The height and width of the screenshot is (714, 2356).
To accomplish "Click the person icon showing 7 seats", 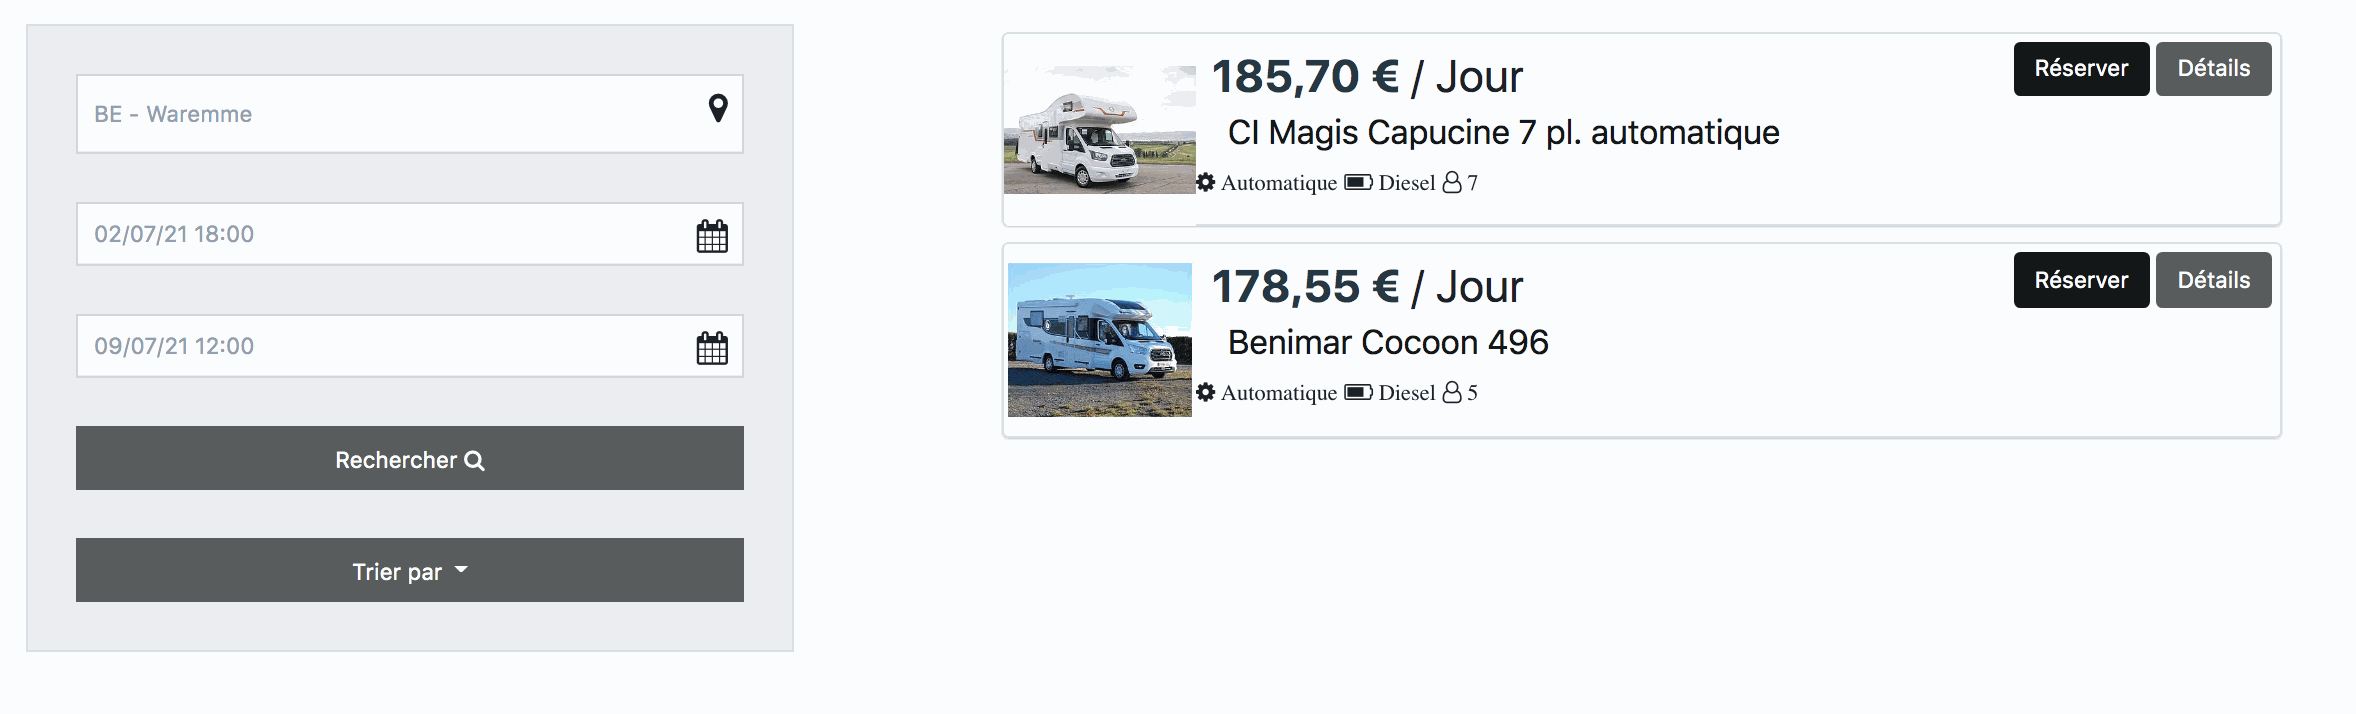I will [1452, 182].
